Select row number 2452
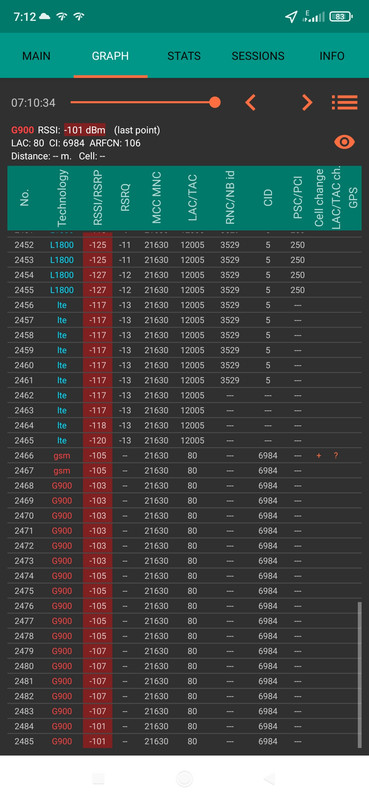 click(184, 245)
